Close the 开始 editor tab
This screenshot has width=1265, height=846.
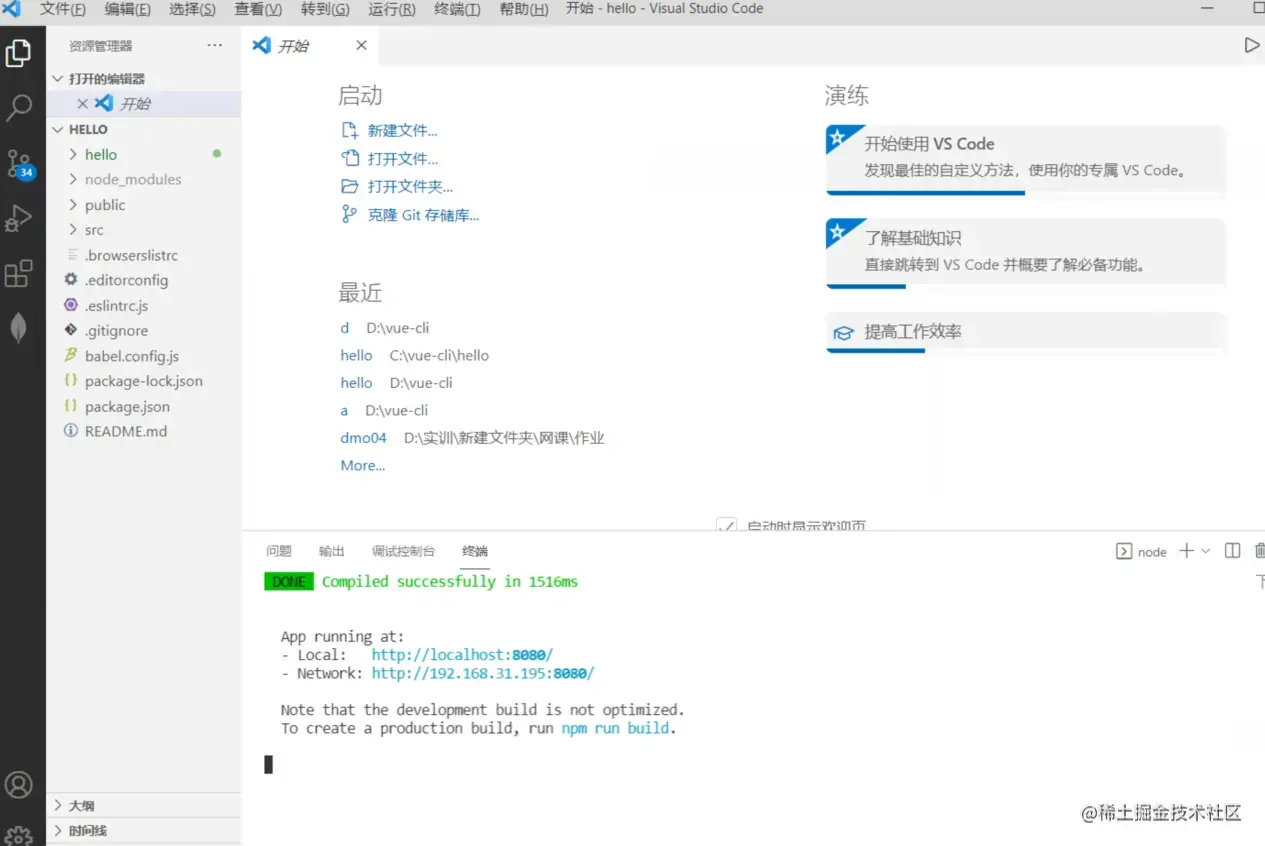(361, 45)
